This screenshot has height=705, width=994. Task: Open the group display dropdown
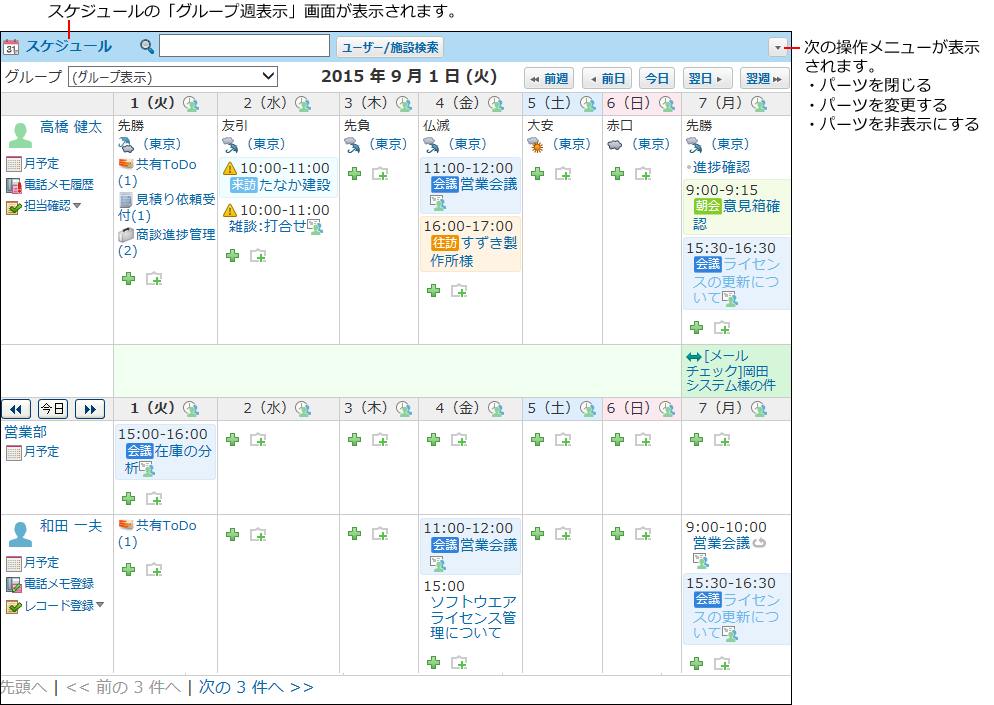(173, 77)
